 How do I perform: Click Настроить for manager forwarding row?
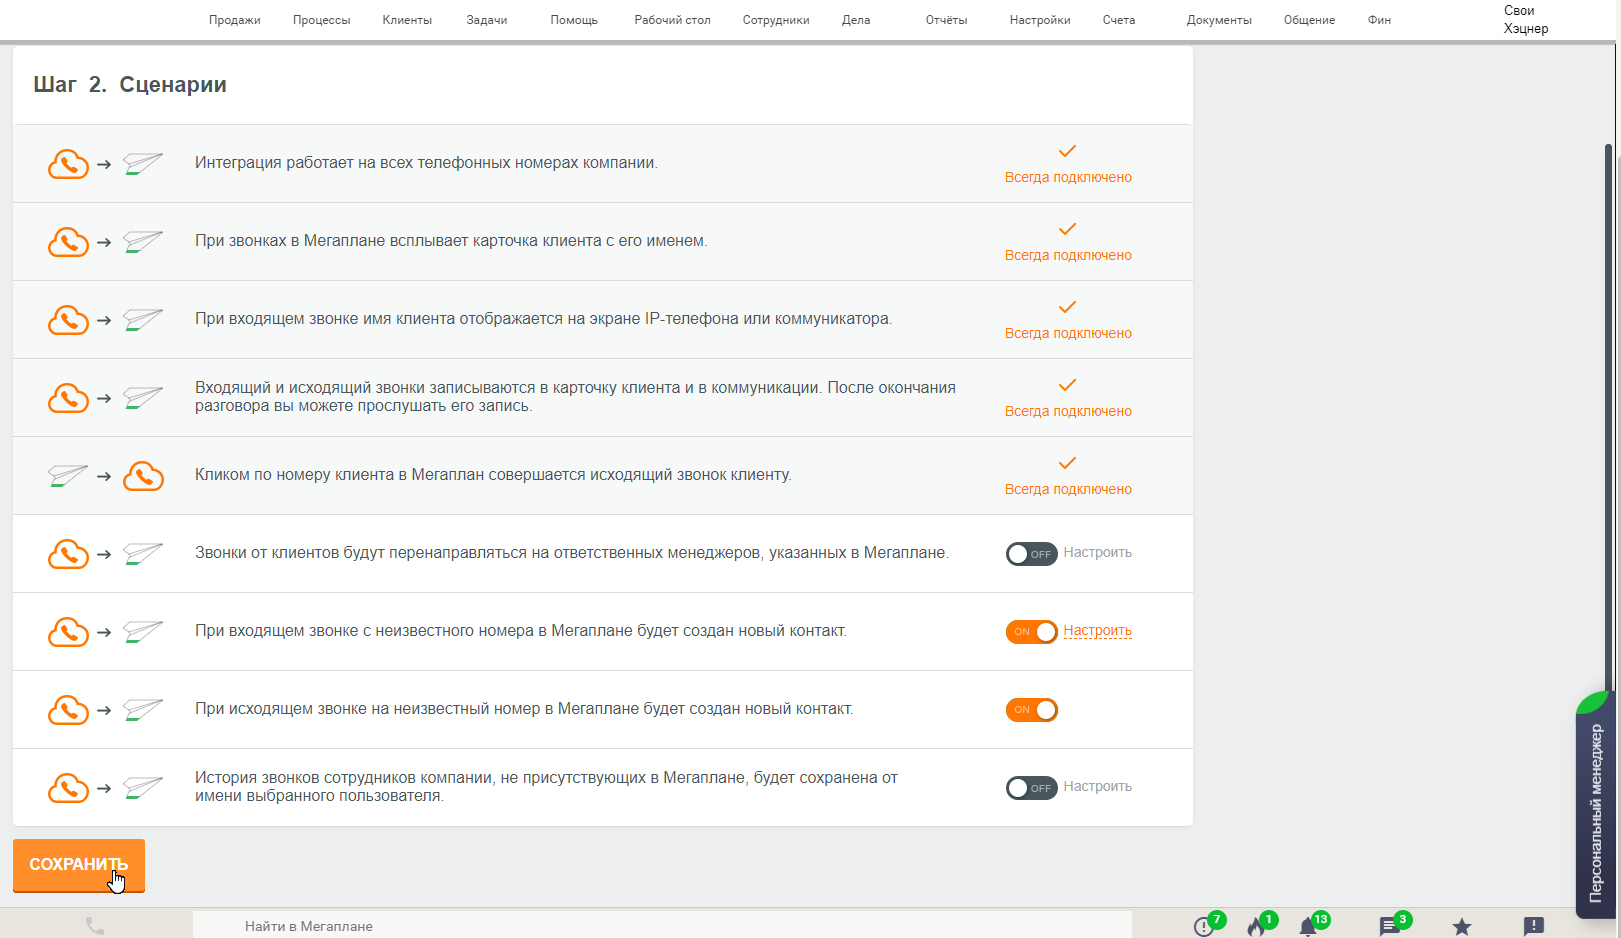[x=1097, y=552]
